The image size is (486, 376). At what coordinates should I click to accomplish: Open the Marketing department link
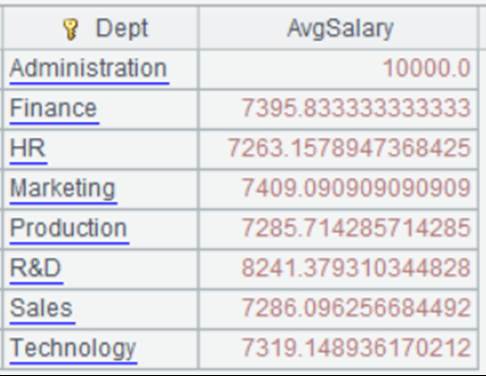click(x=63, y=189)
